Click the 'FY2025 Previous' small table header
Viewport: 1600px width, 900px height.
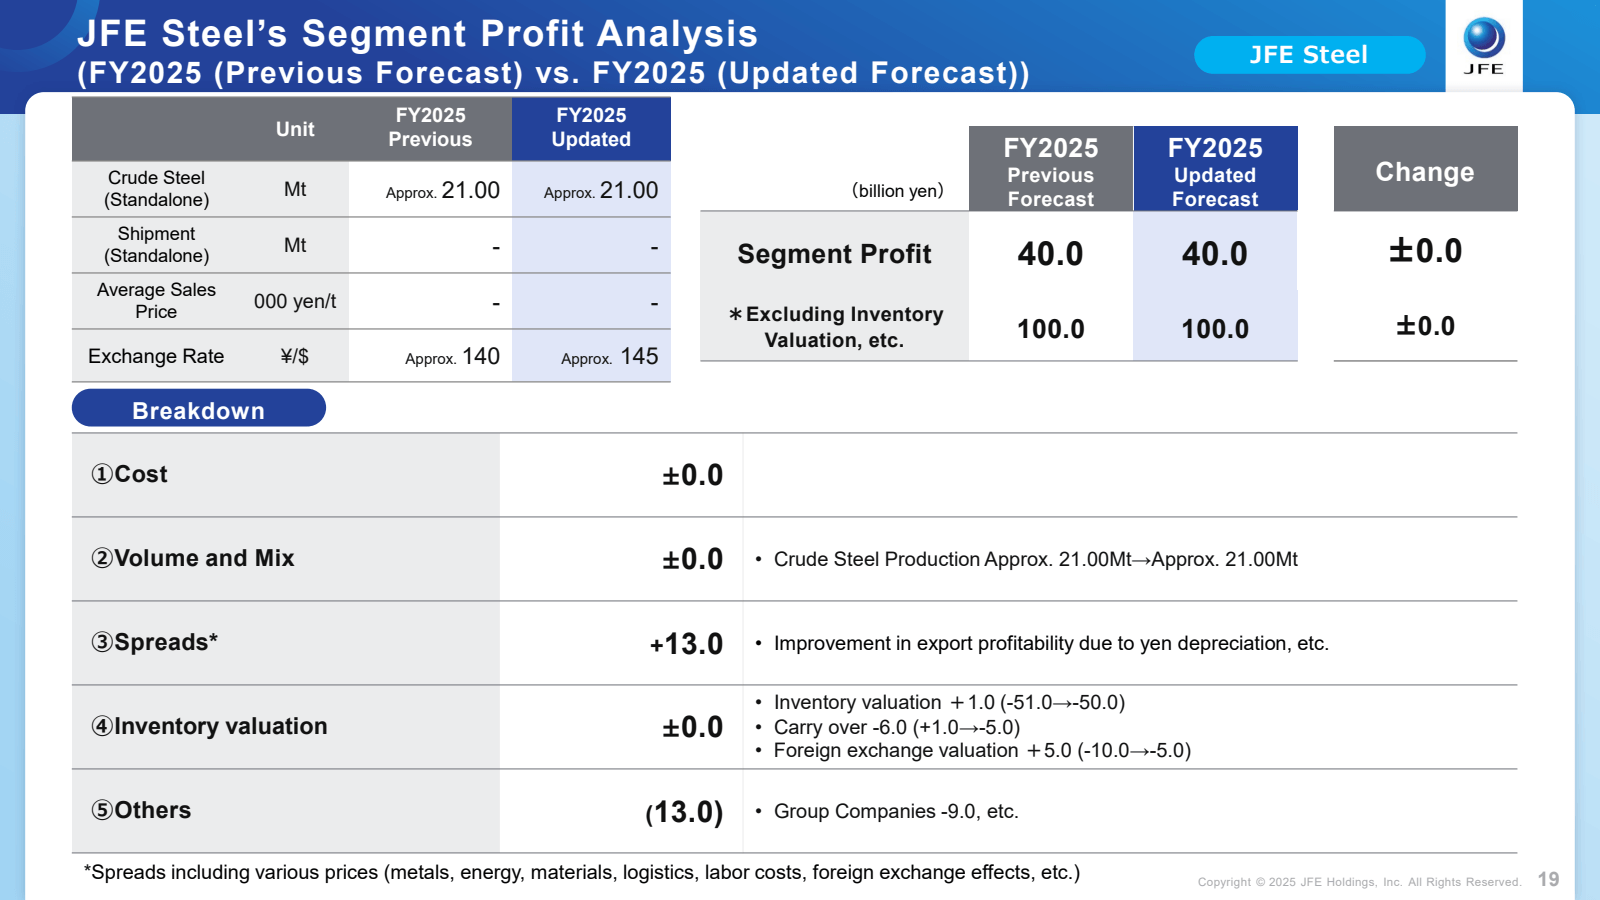pyautogui.click(x=430, y=128)
